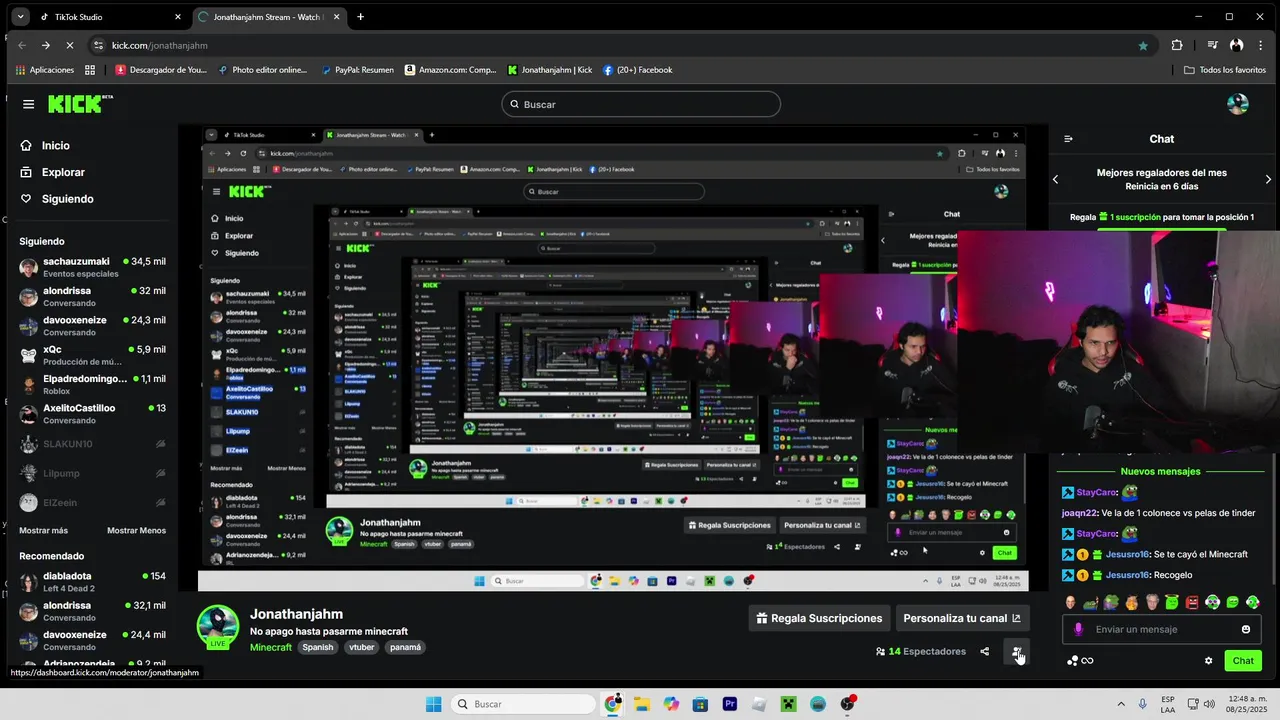Open the emoji picker in message box
Image resolution: width=1280 pixels, height=720 pixels.
point(1246,629)
